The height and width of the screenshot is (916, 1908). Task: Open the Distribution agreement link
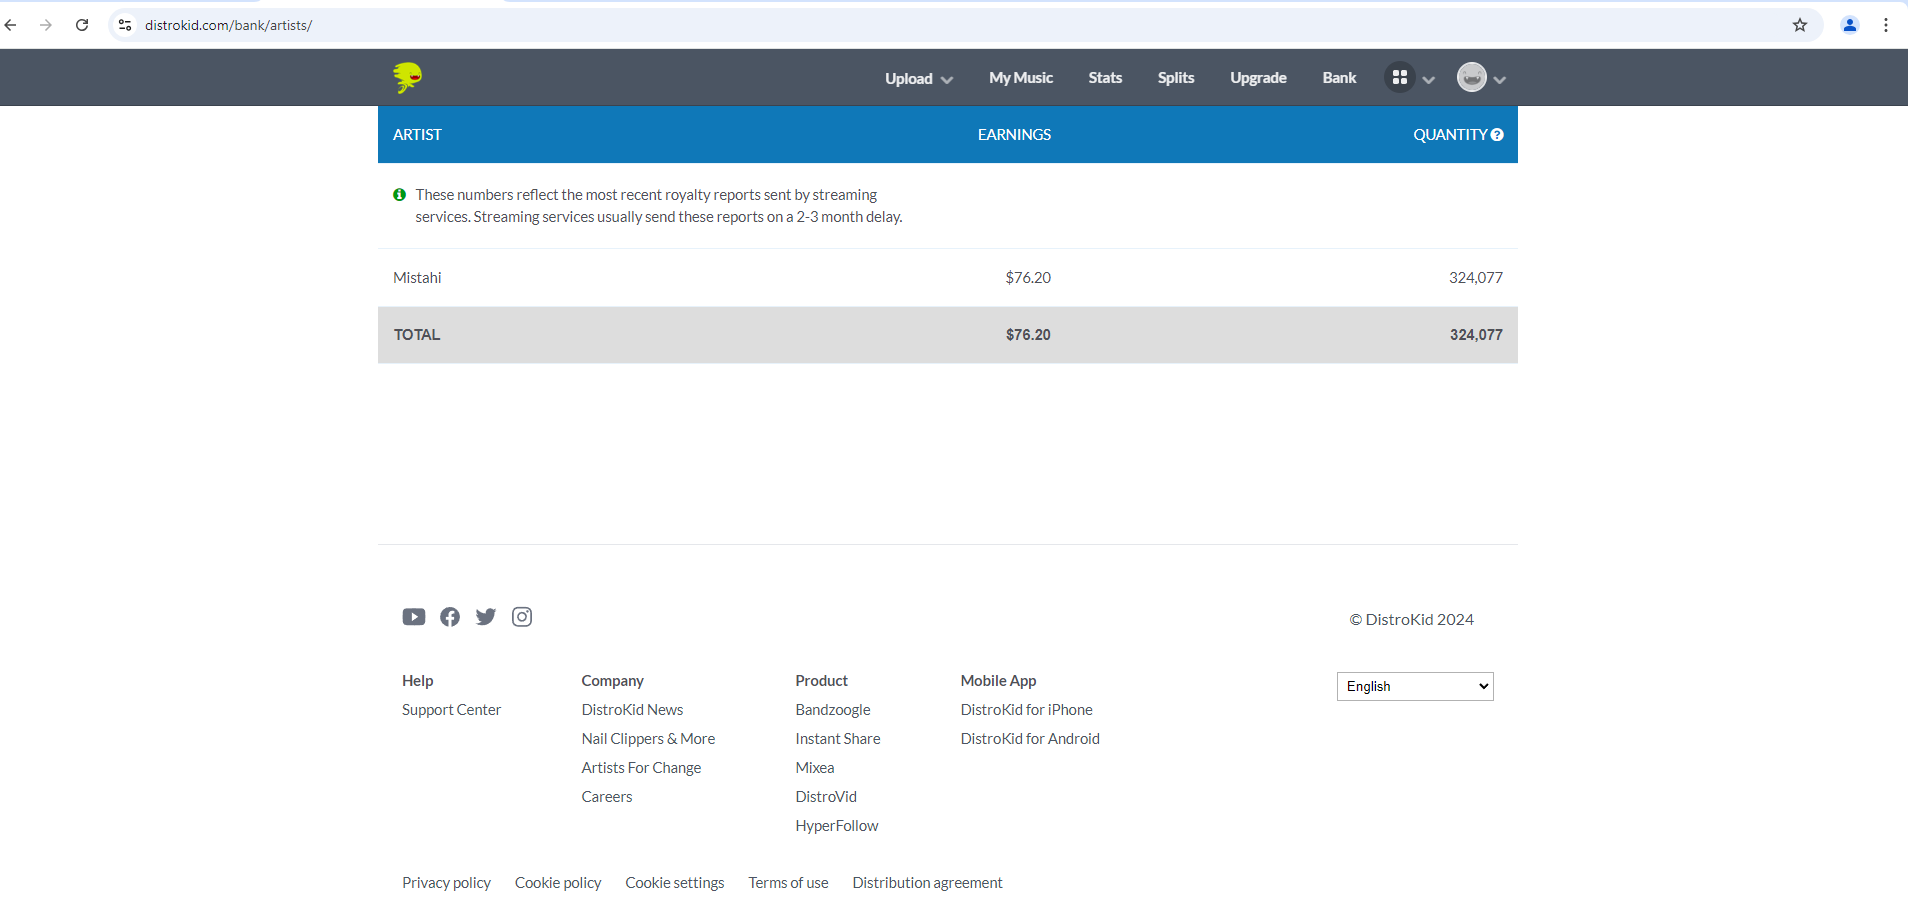[x=927, y=883]
